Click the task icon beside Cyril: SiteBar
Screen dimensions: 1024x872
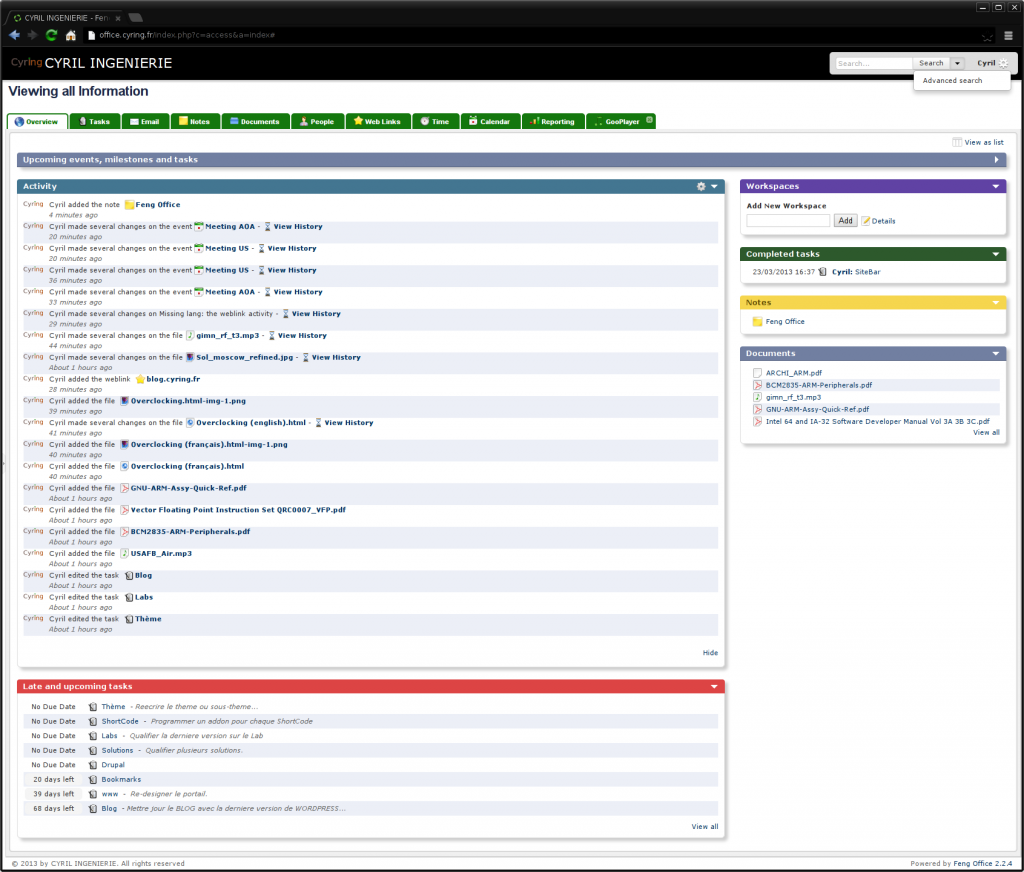coord(822,272)
